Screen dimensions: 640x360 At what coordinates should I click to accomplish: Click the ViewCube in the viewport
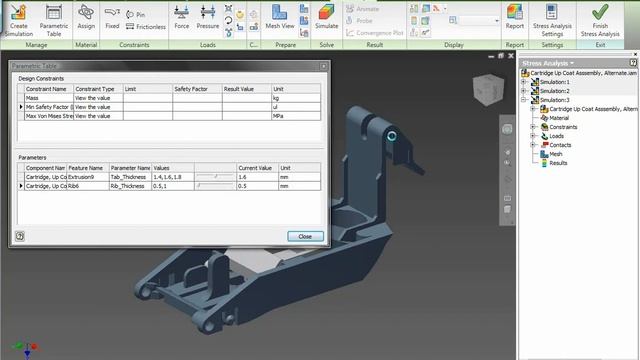click(x=488, y=90)
